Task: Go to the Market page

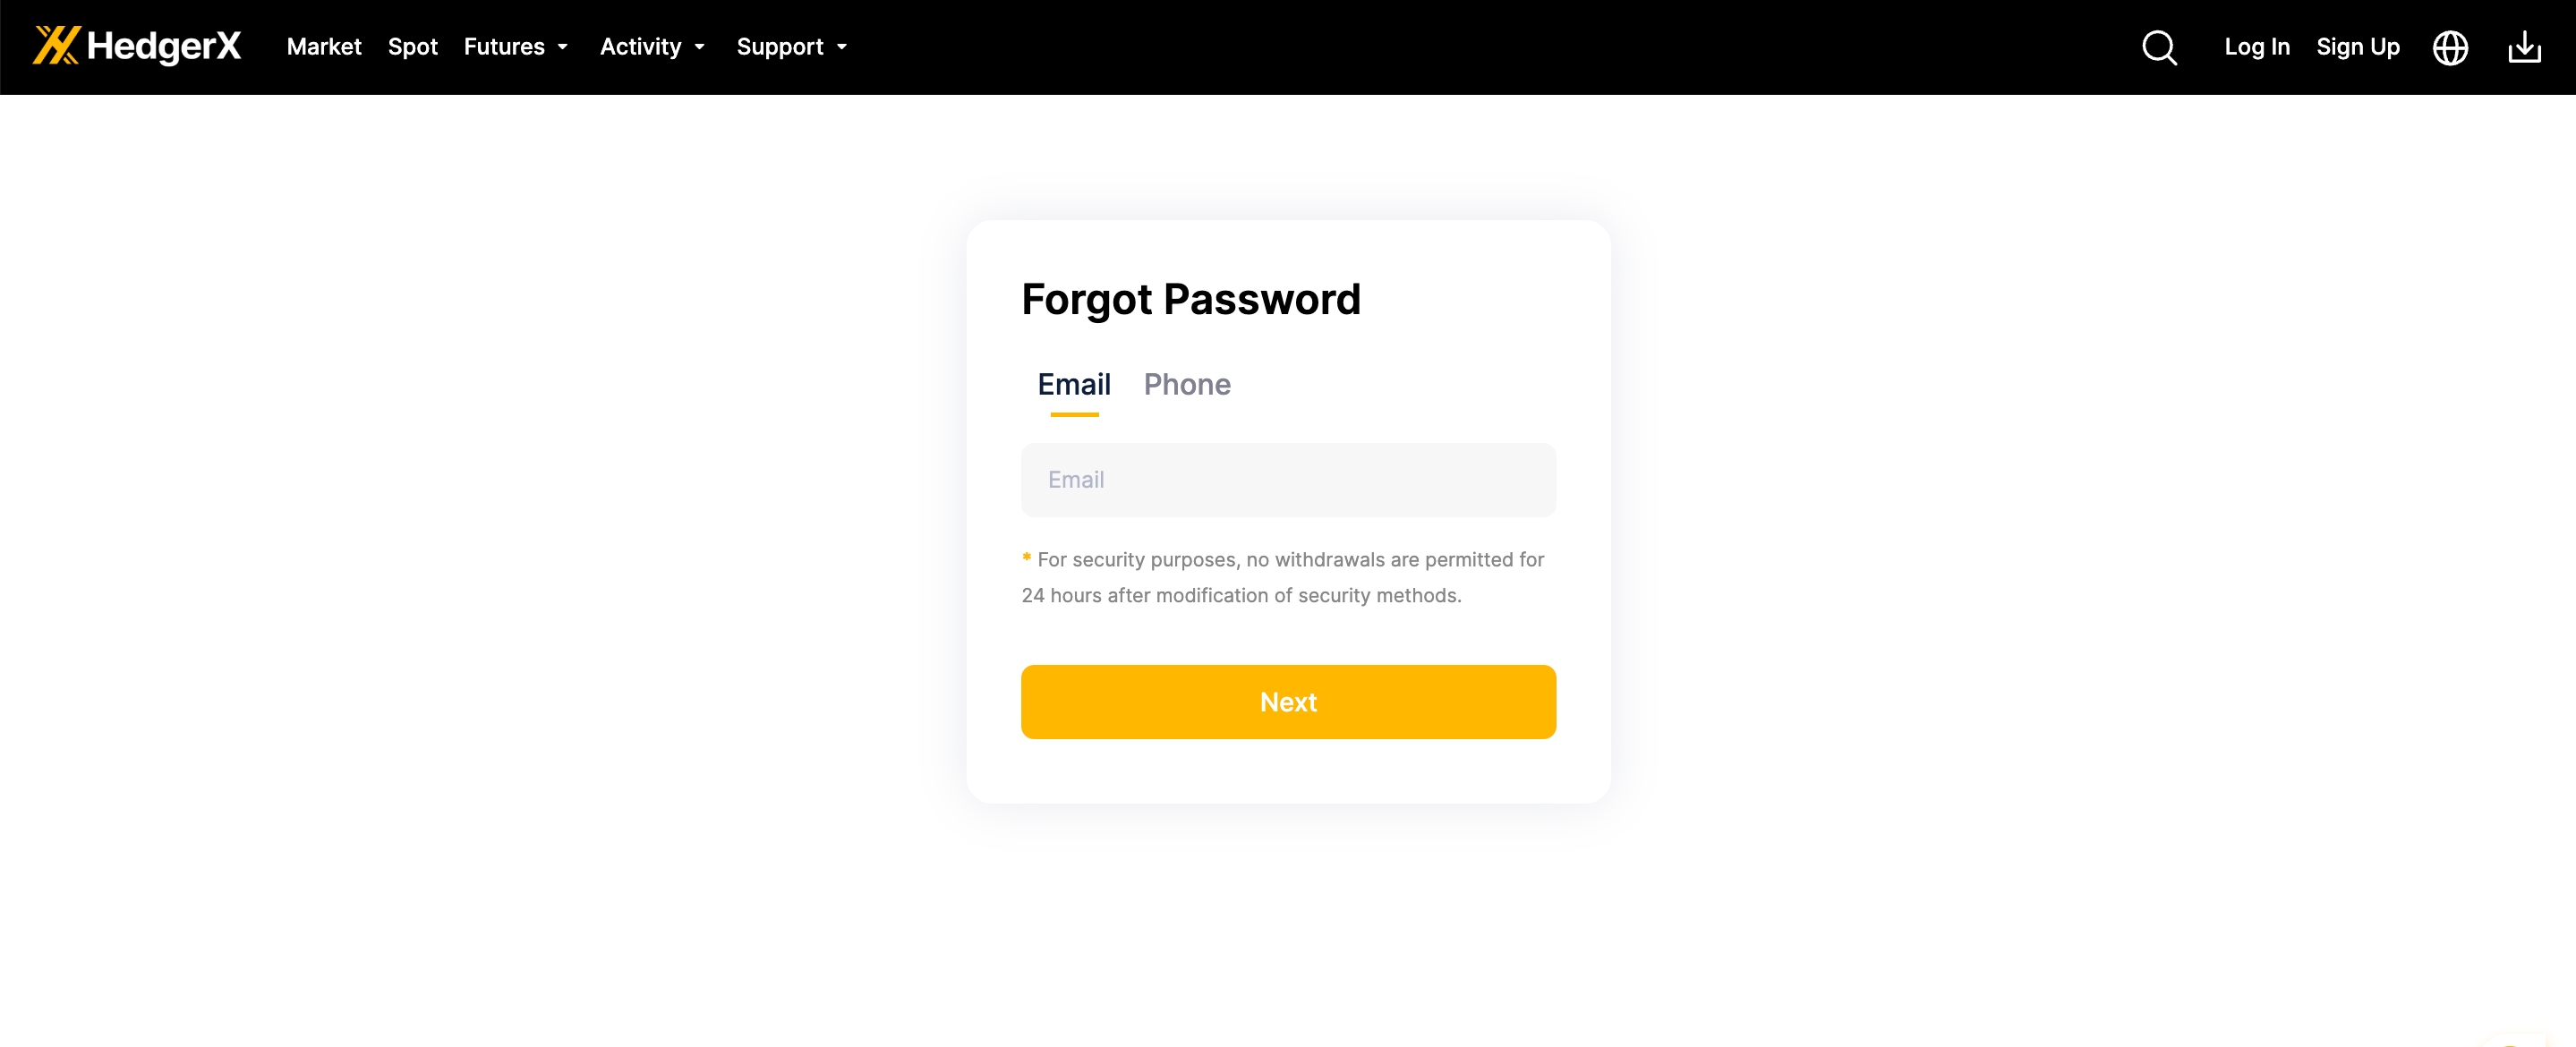Action: tap(324, 47)
